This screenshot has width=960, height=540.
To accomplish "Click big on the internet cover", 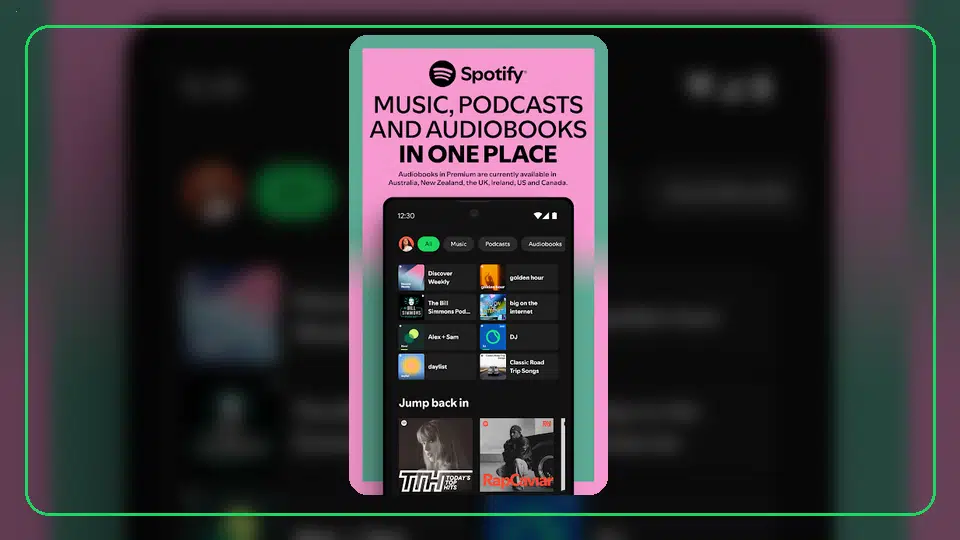I will [x=493, y=307].
